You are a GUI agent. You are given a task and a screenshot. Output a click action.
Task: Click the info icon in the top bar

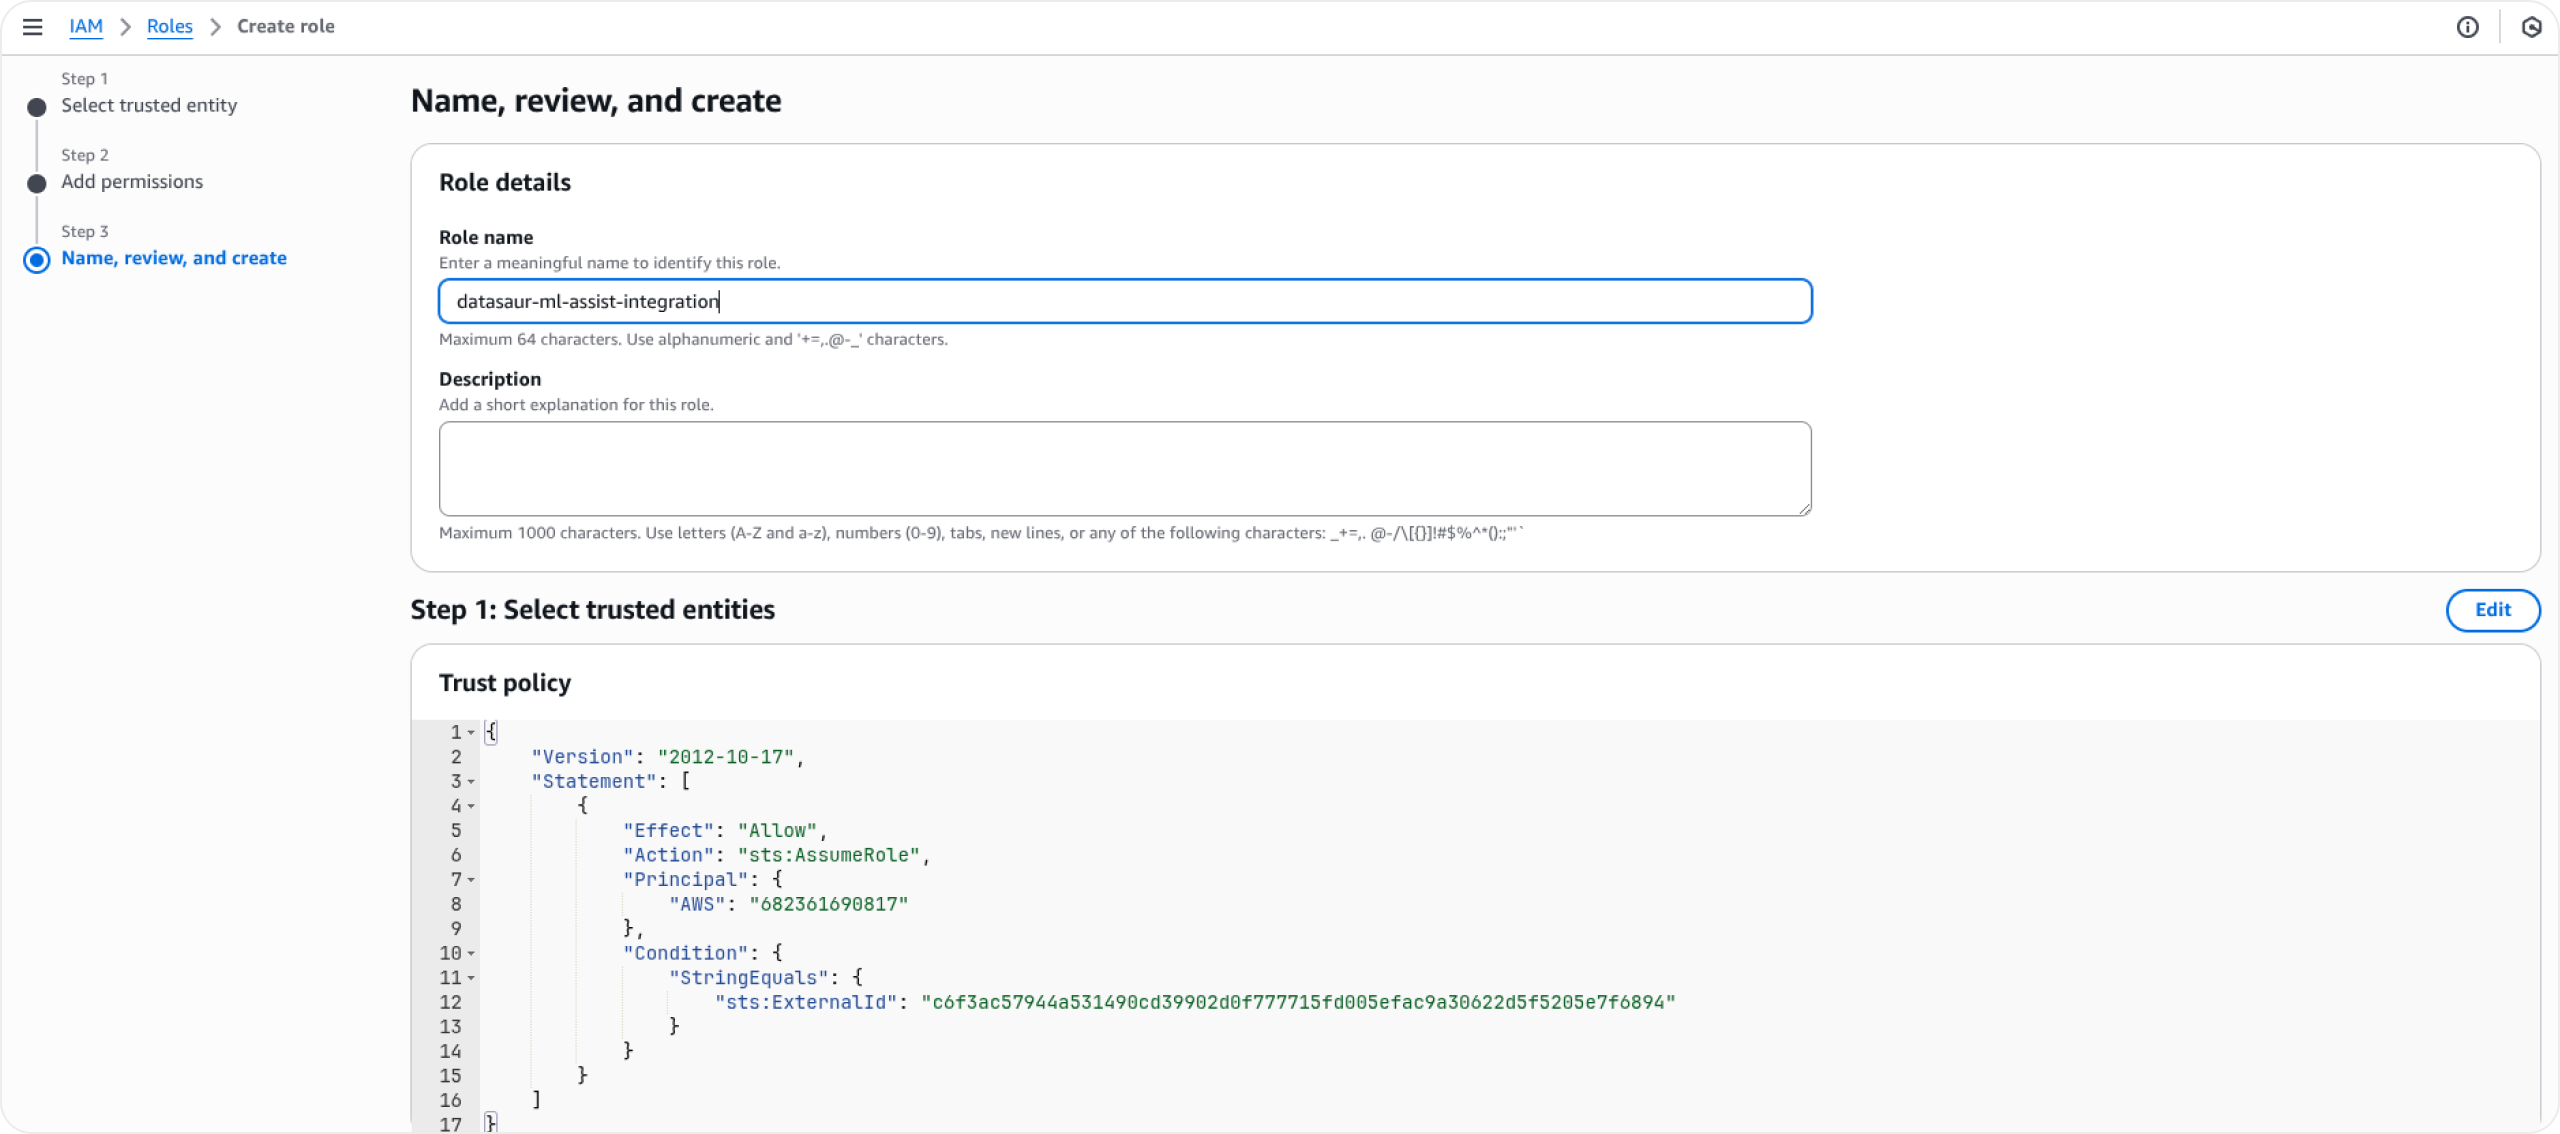[x=2468, y=27]
